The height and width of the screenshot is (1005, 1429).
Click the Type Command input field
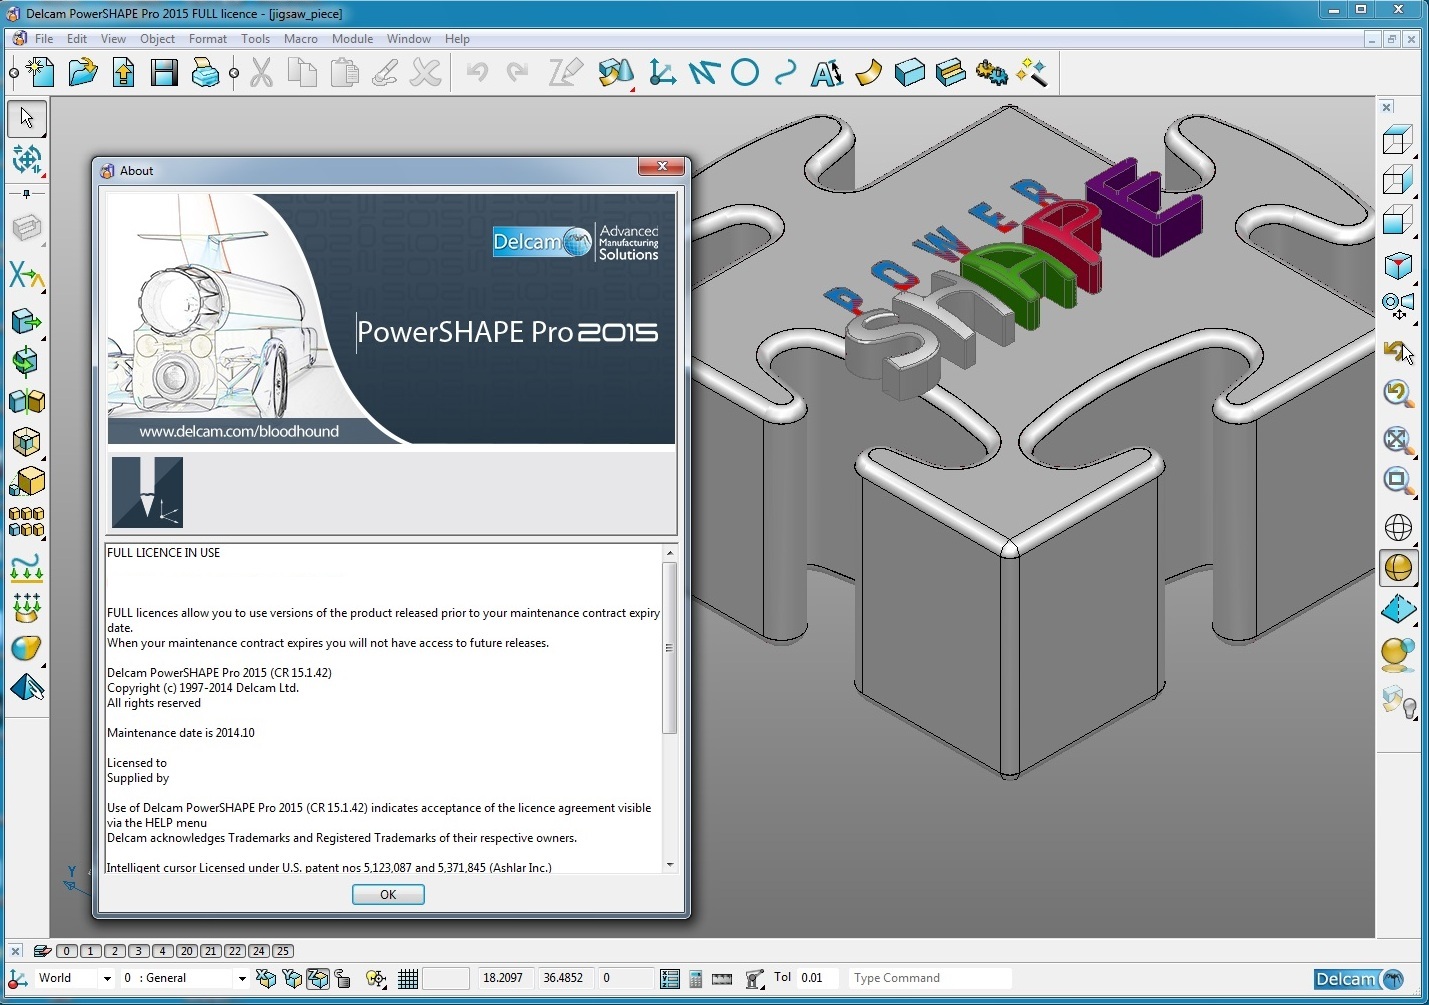tap(929, 978)
